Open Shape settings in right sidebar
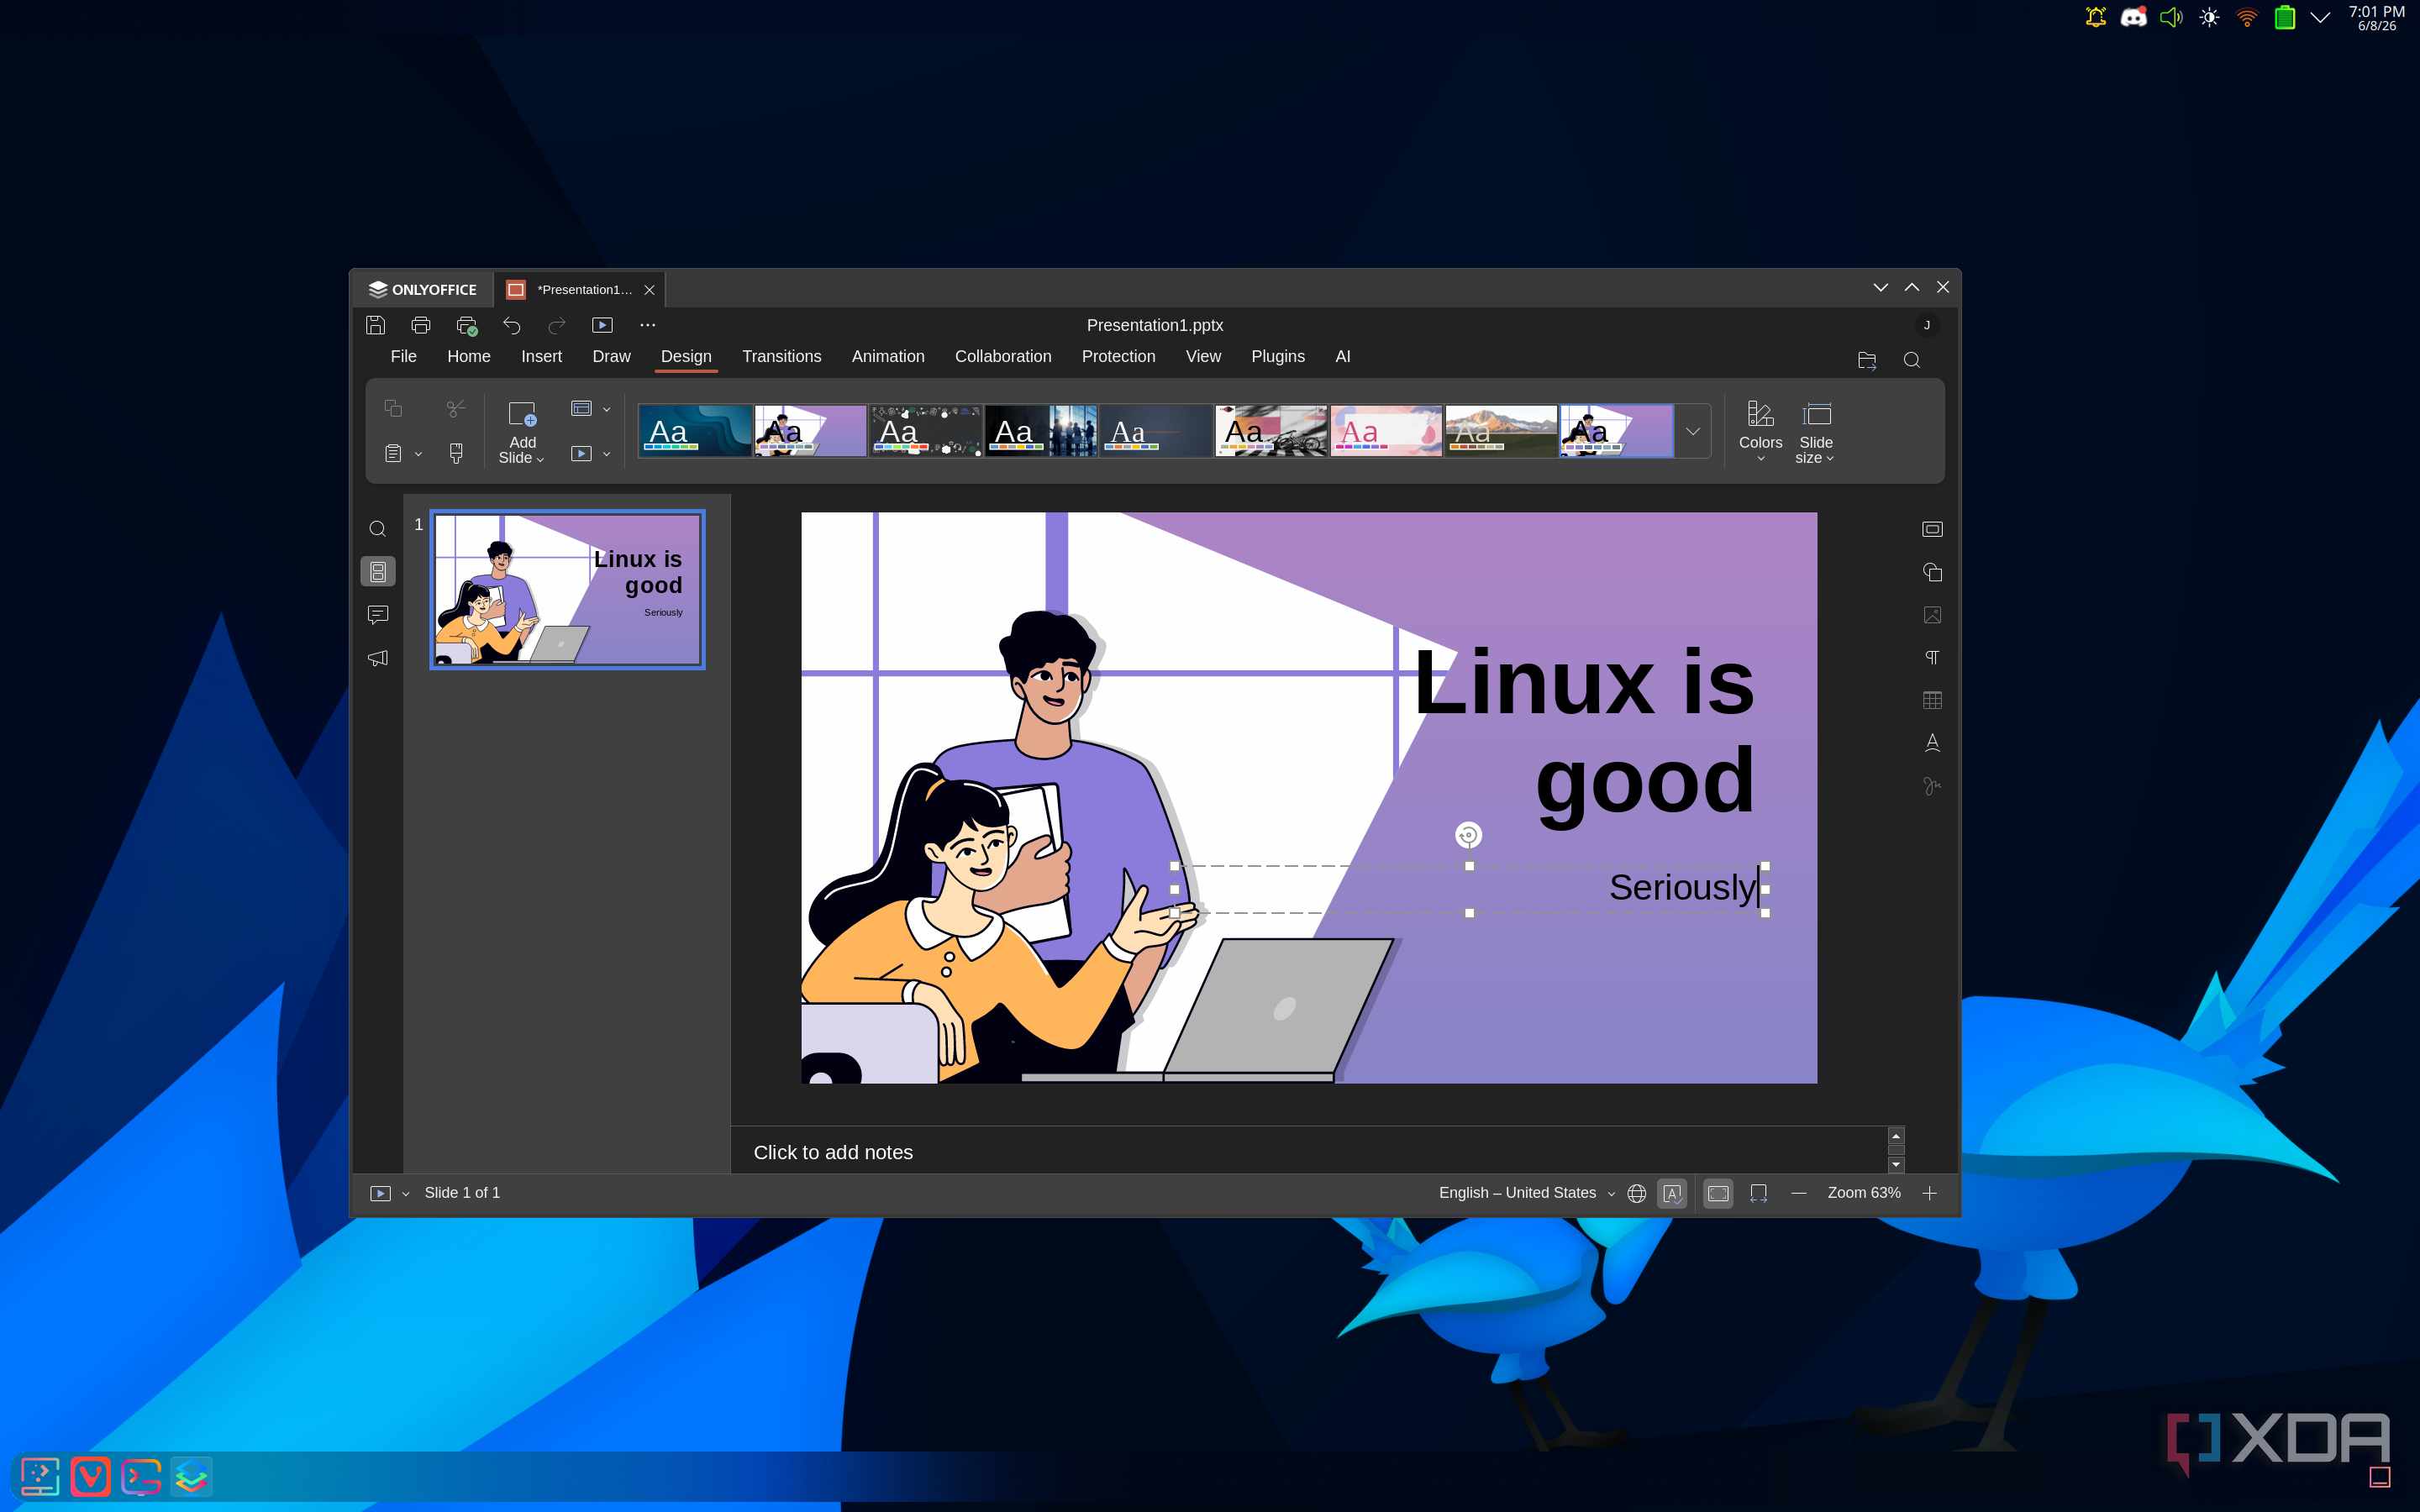2420x1512 pixels. pos(1932,572)
